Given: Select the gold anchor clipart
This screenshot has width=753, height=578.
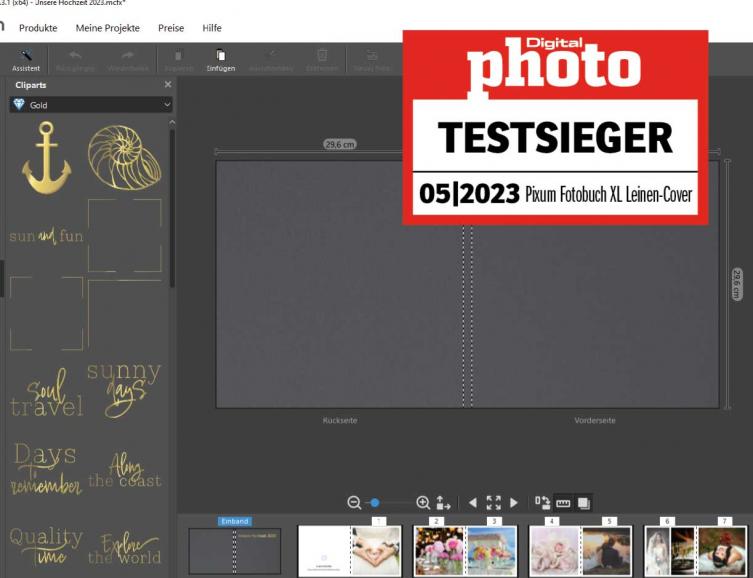Looking at the screenshot, I should coord(46,157).
